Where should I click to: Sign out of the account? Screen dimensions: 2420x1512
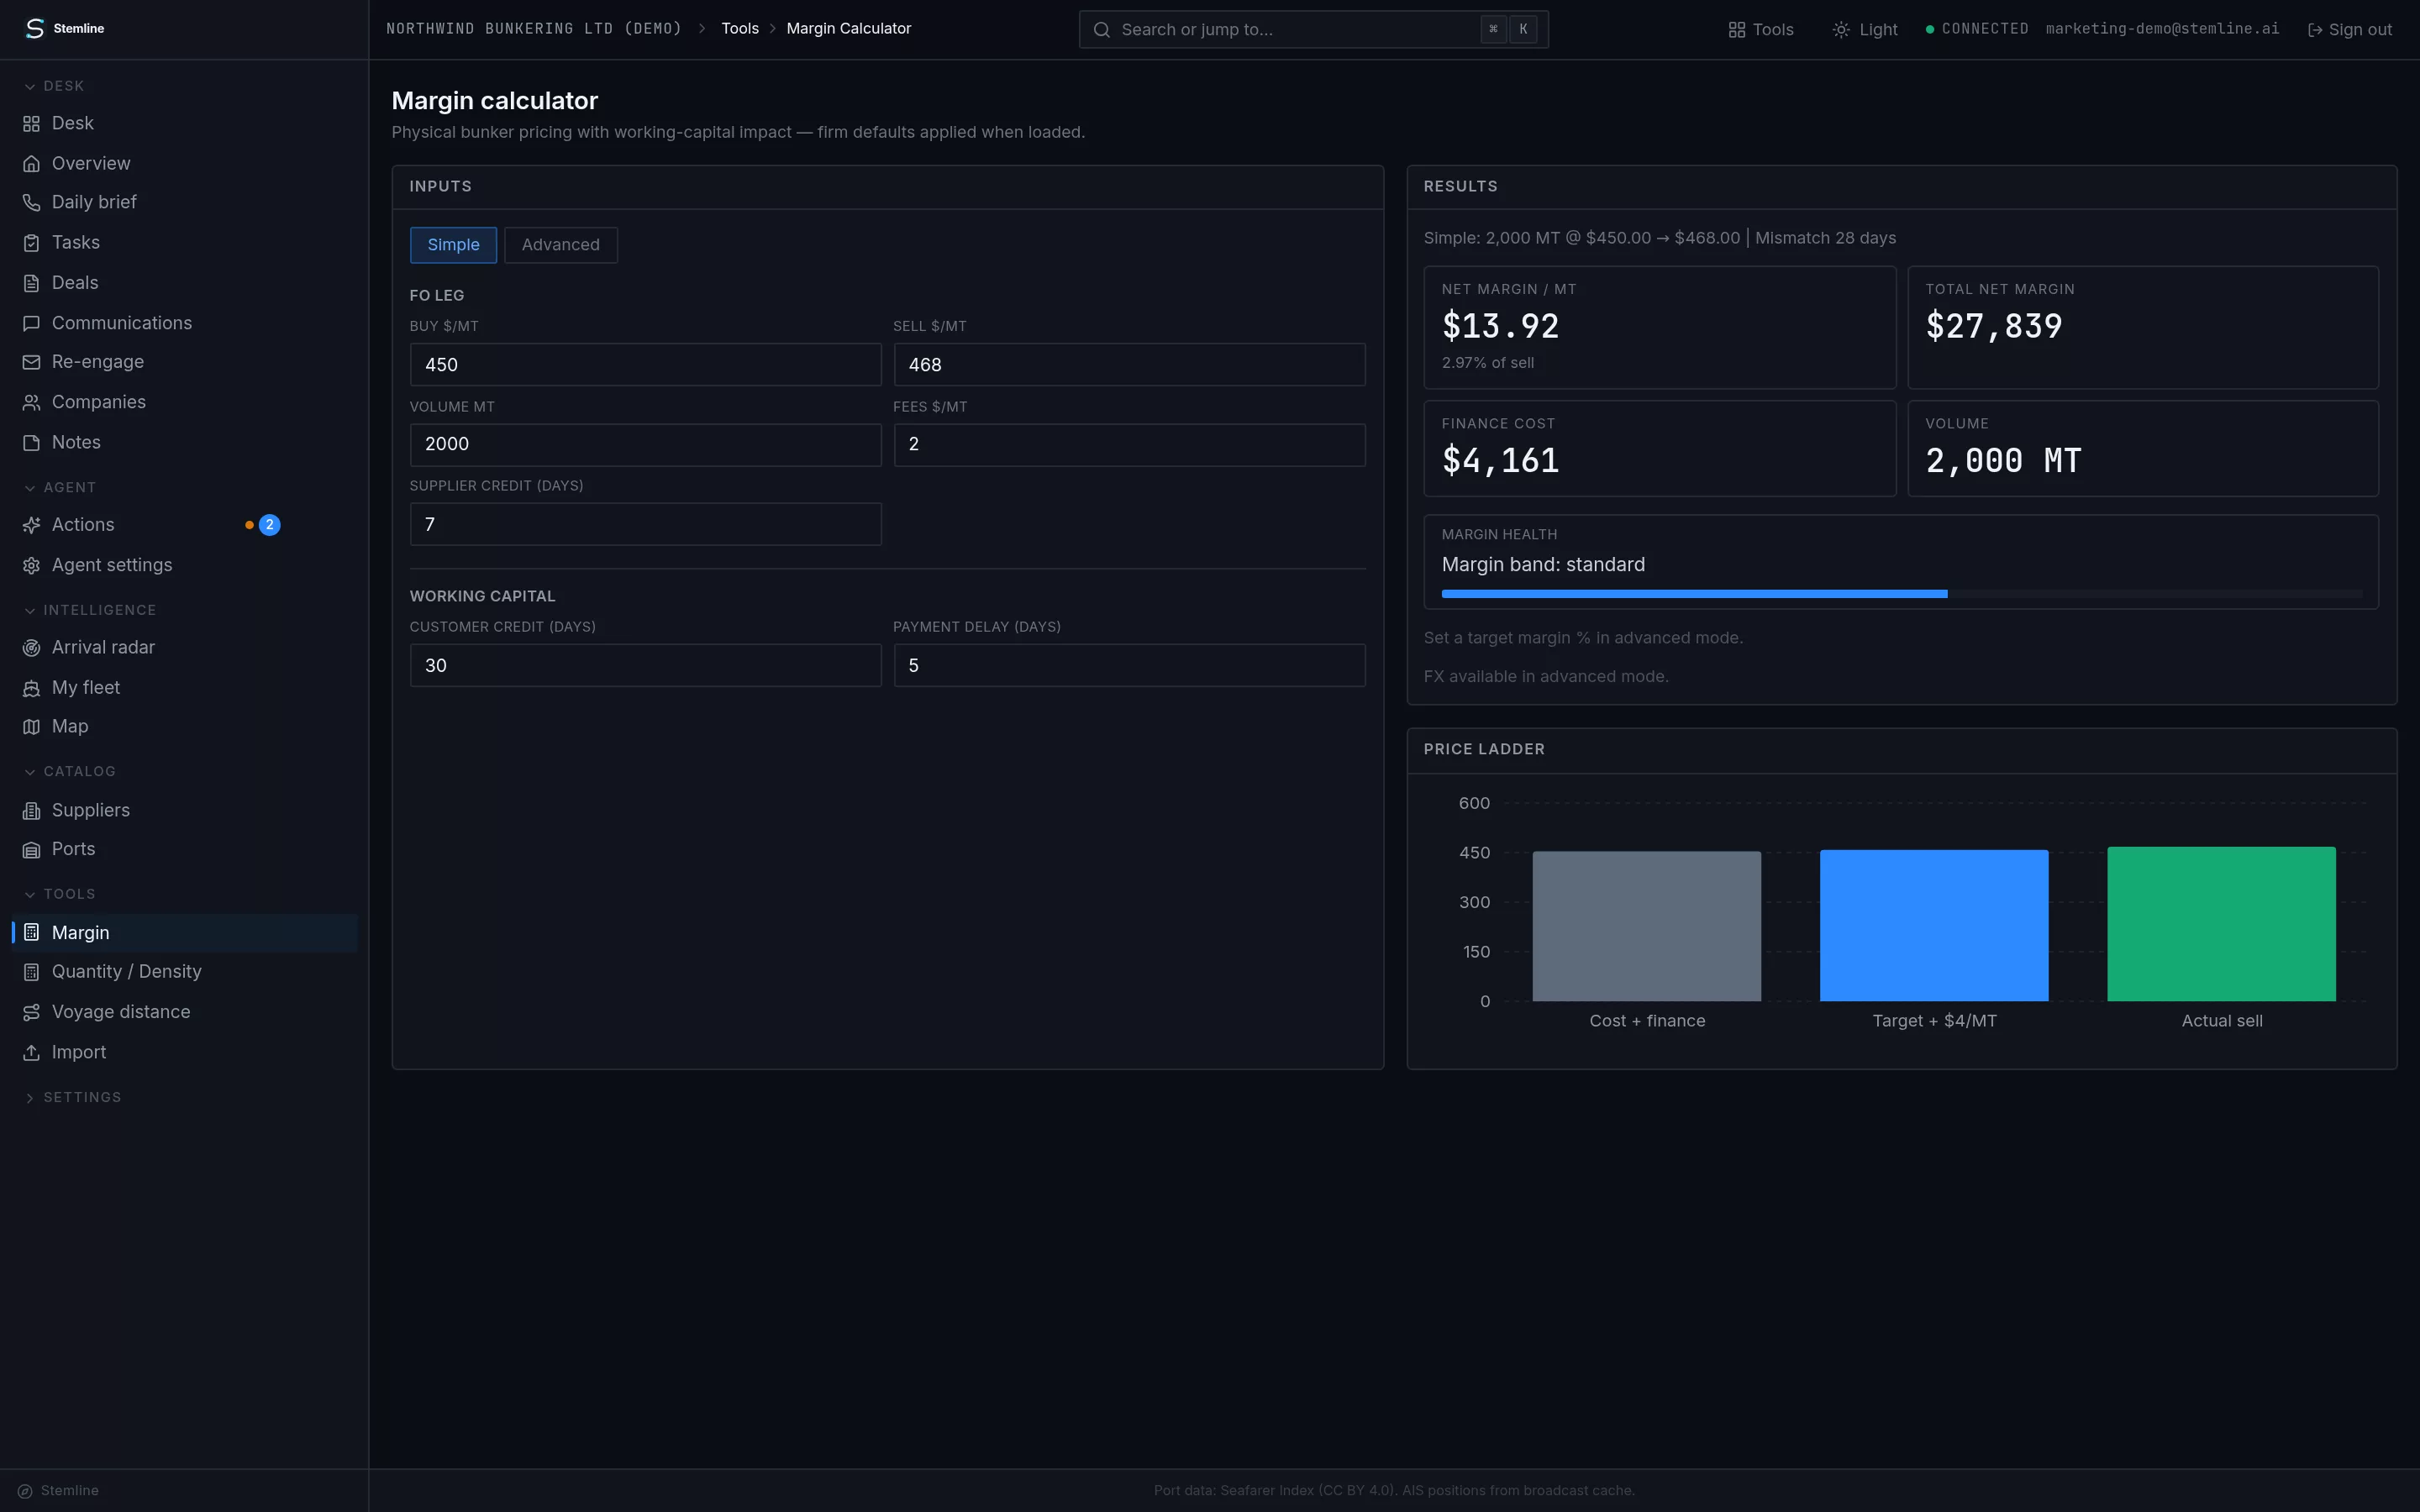coord(2349,30)
